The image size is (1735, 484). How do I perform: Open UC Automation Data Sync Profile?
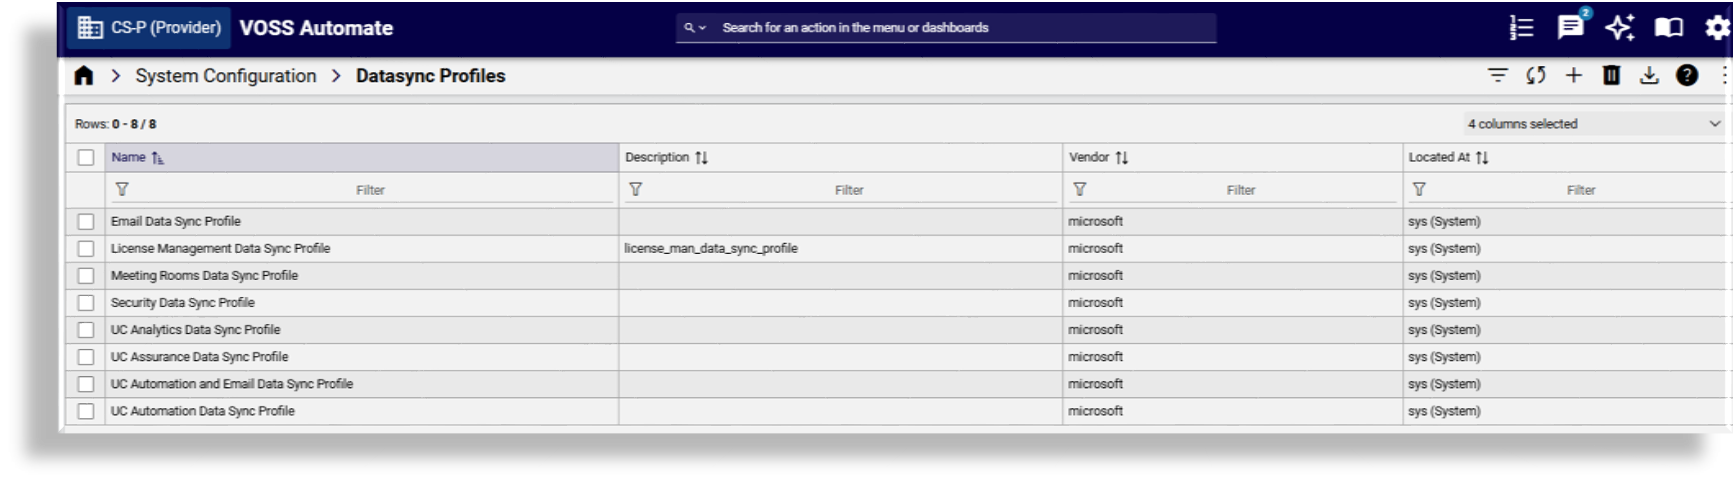203,411
